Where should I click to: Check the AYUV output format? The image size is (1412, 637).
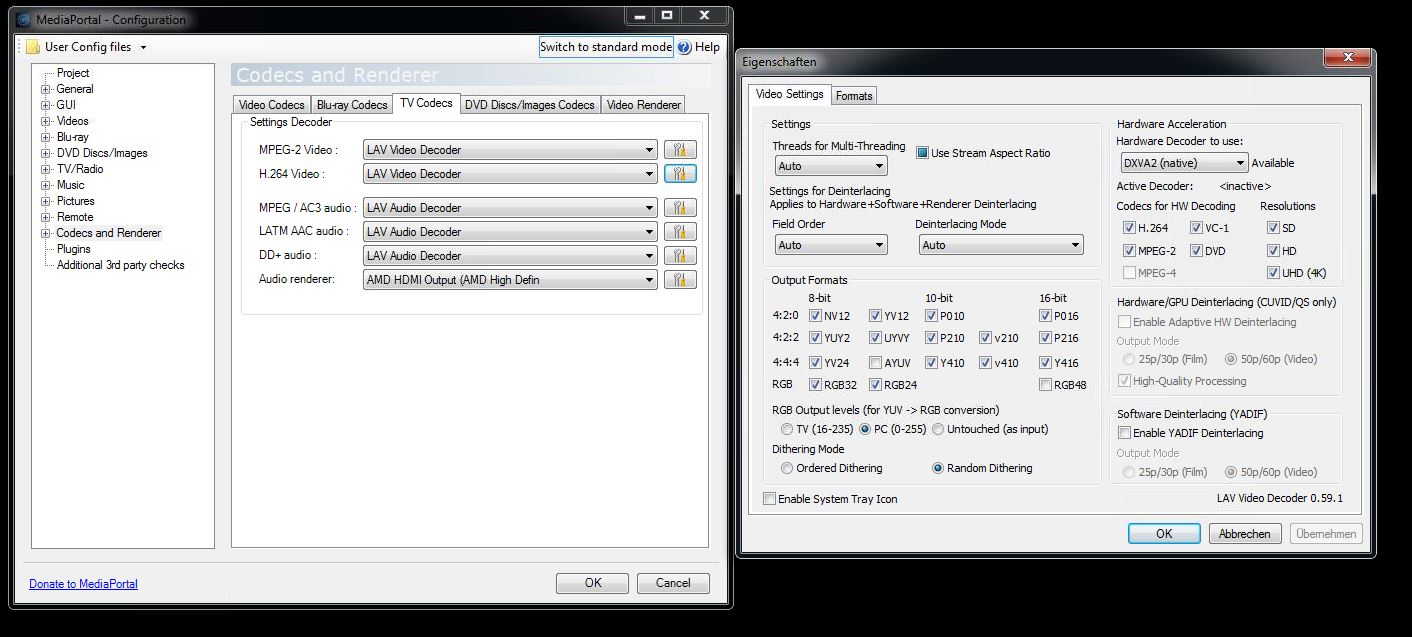(x=876, y=363)
